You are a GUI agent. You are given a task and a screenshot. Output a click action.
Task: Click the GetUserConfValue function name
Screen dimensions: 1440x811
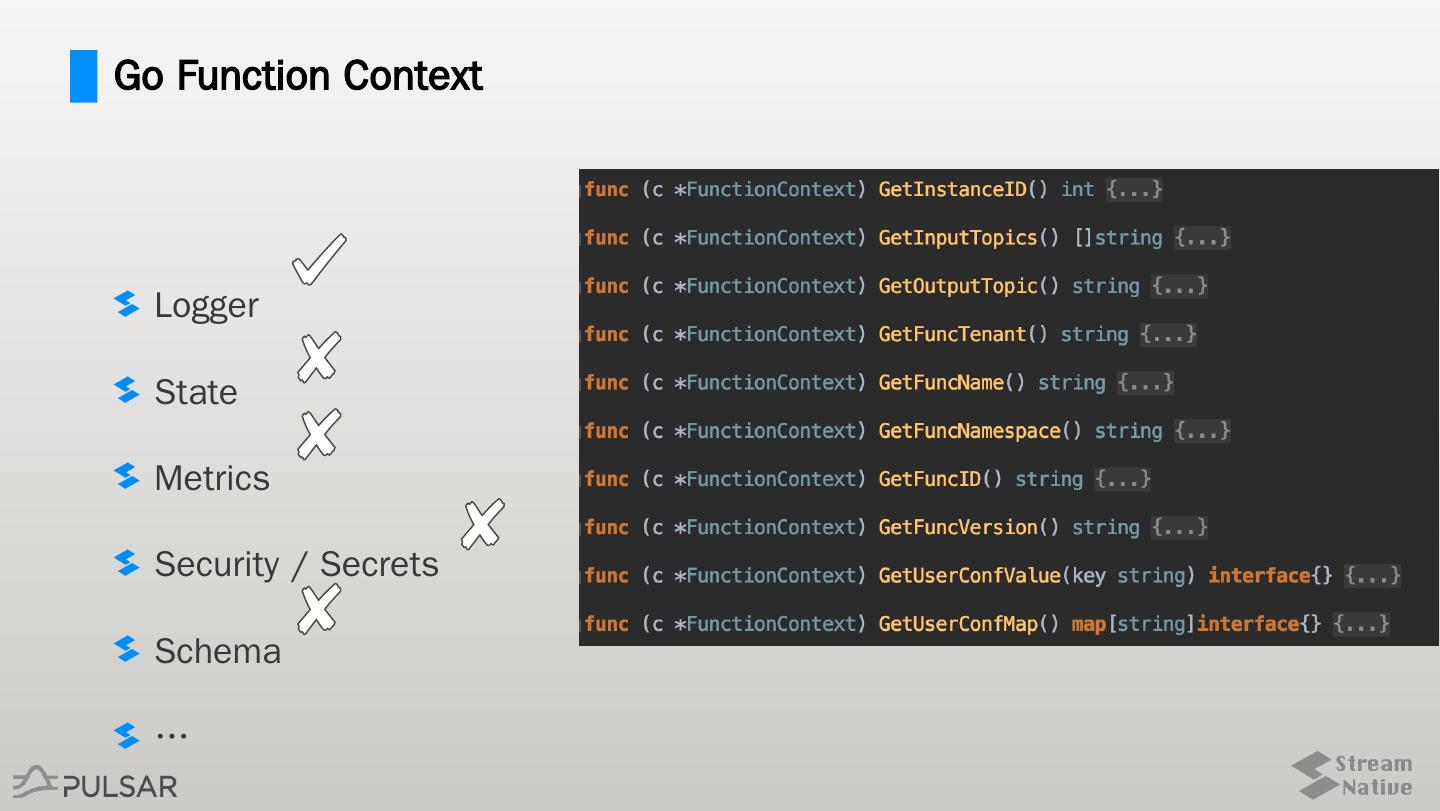click(x=969, y=575)
